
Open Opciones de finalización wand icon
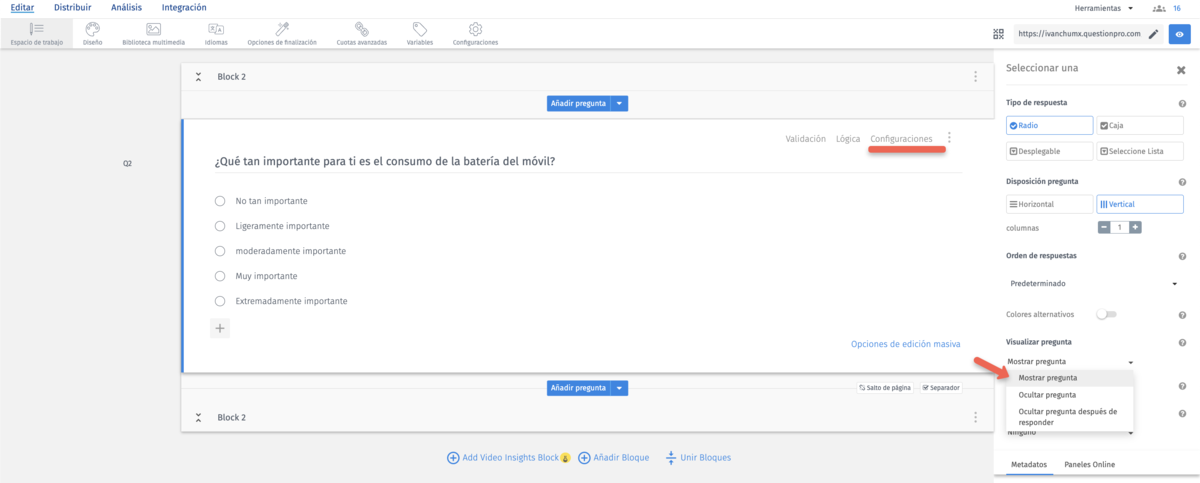(282, 29)
